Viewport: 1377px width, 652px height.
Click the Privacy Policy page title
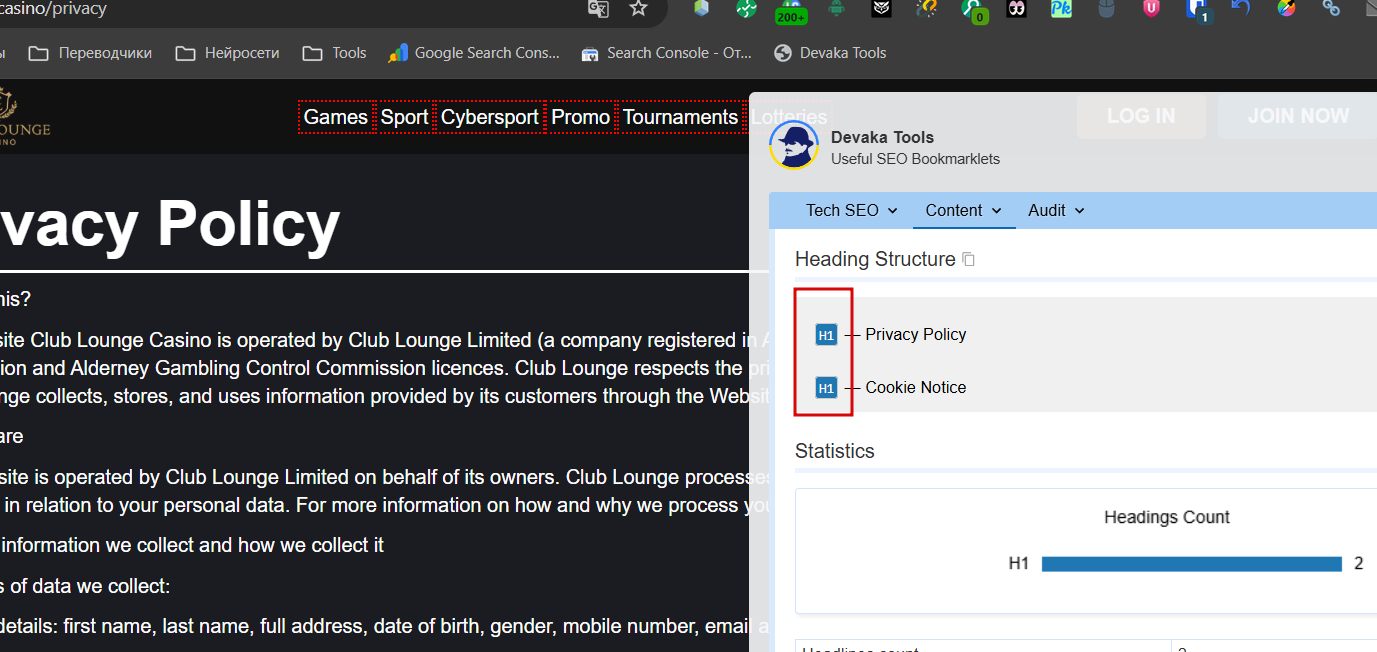tap(170, 224)
